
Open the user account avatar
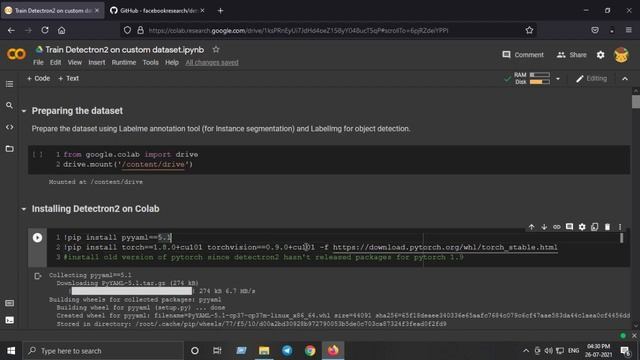621,55
